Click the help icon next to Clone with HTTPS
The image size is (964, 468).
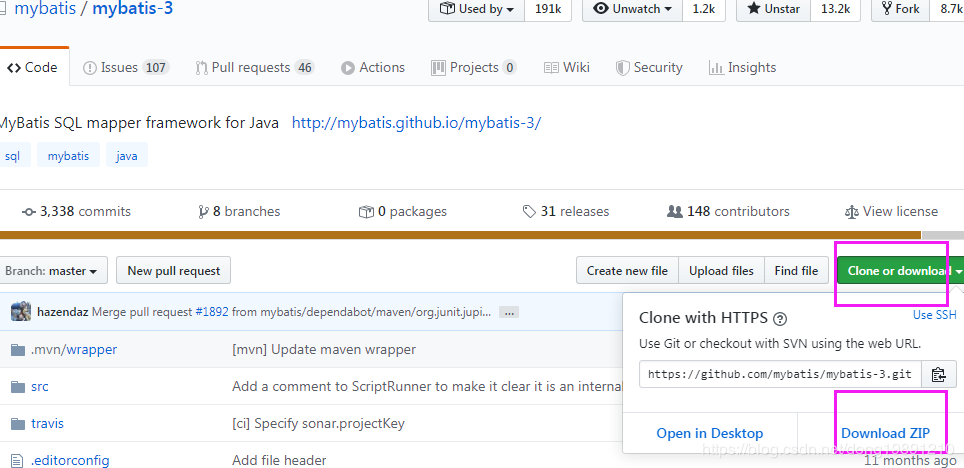780,319
